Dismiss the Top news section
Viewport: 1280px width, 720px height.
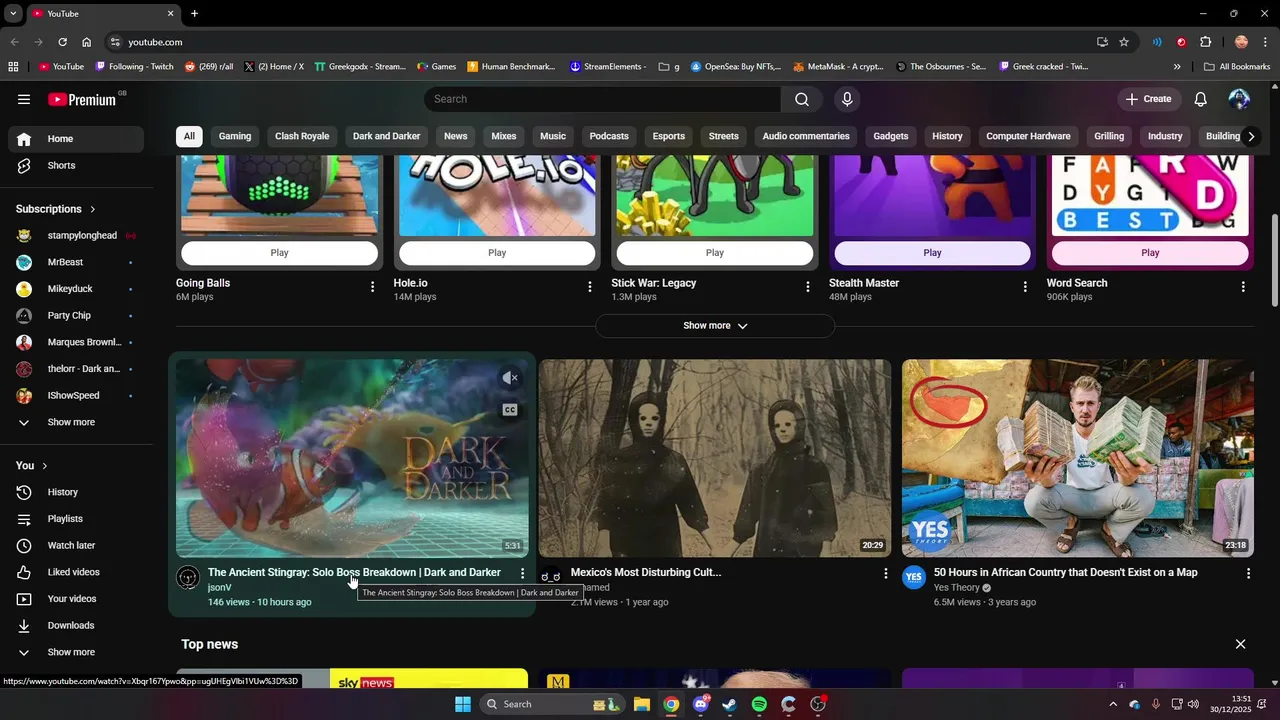1240,644
